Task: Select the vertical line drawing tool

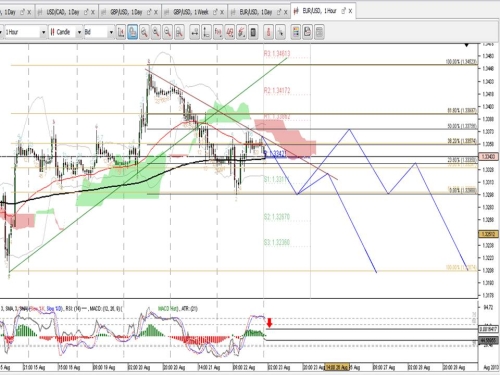Action: pos(206,32)
